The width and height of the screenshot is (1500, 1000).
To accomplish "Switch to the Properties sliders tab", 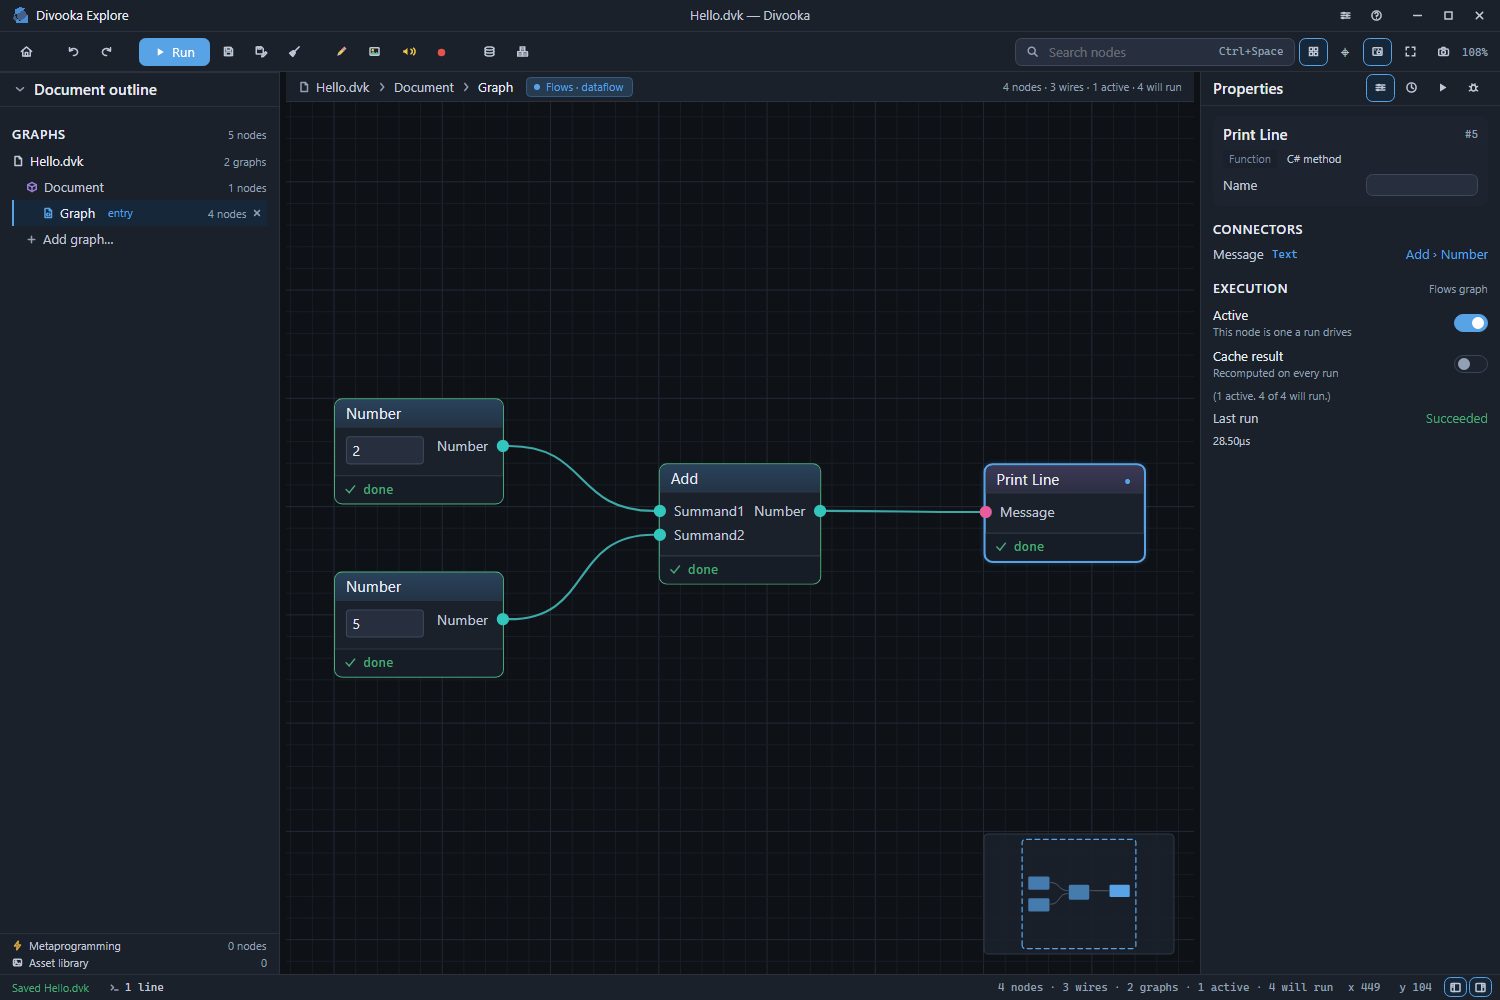I will 1380,88.
